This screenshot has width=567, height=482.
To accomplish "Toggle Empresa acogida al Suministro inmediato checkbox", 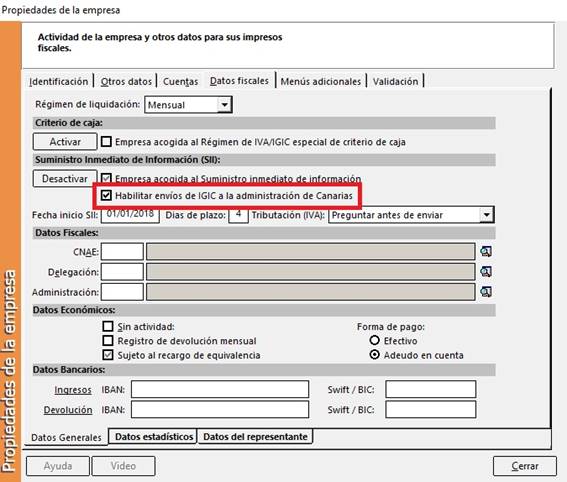I will coord(106,178).
